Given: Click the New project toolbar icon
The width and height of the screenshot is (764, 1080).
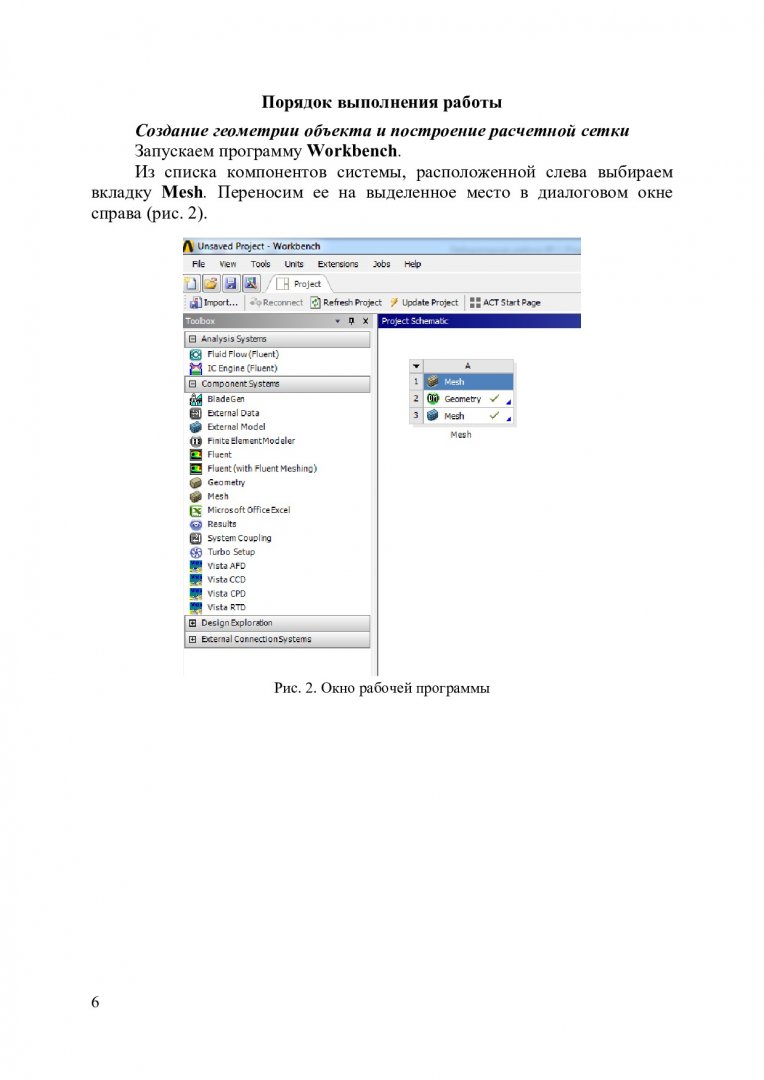Looking at the screenshot, I should coord(191,284).
